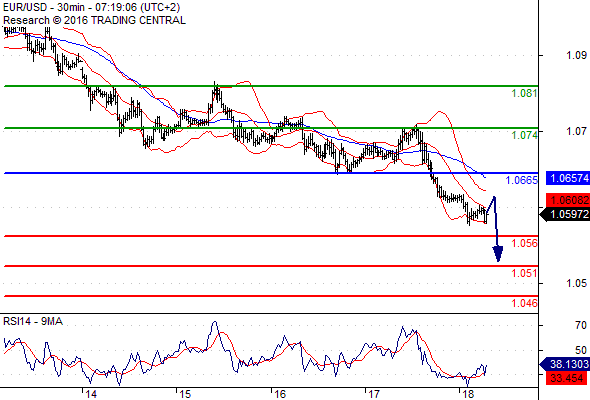Viewport: 590px width, 400px height.
Task: Click the RSI14 - 9MA indicator label
Action: coord(33,321)
